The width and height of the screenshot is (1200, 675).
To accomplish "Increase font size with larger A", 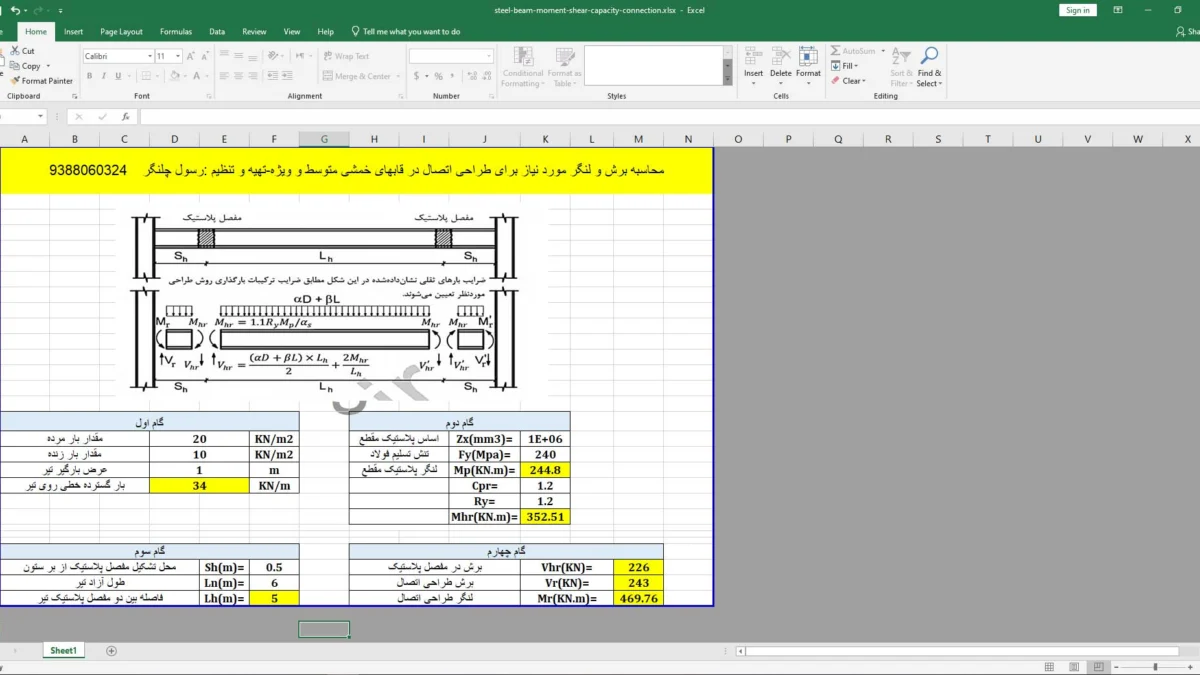I will 193,56.
